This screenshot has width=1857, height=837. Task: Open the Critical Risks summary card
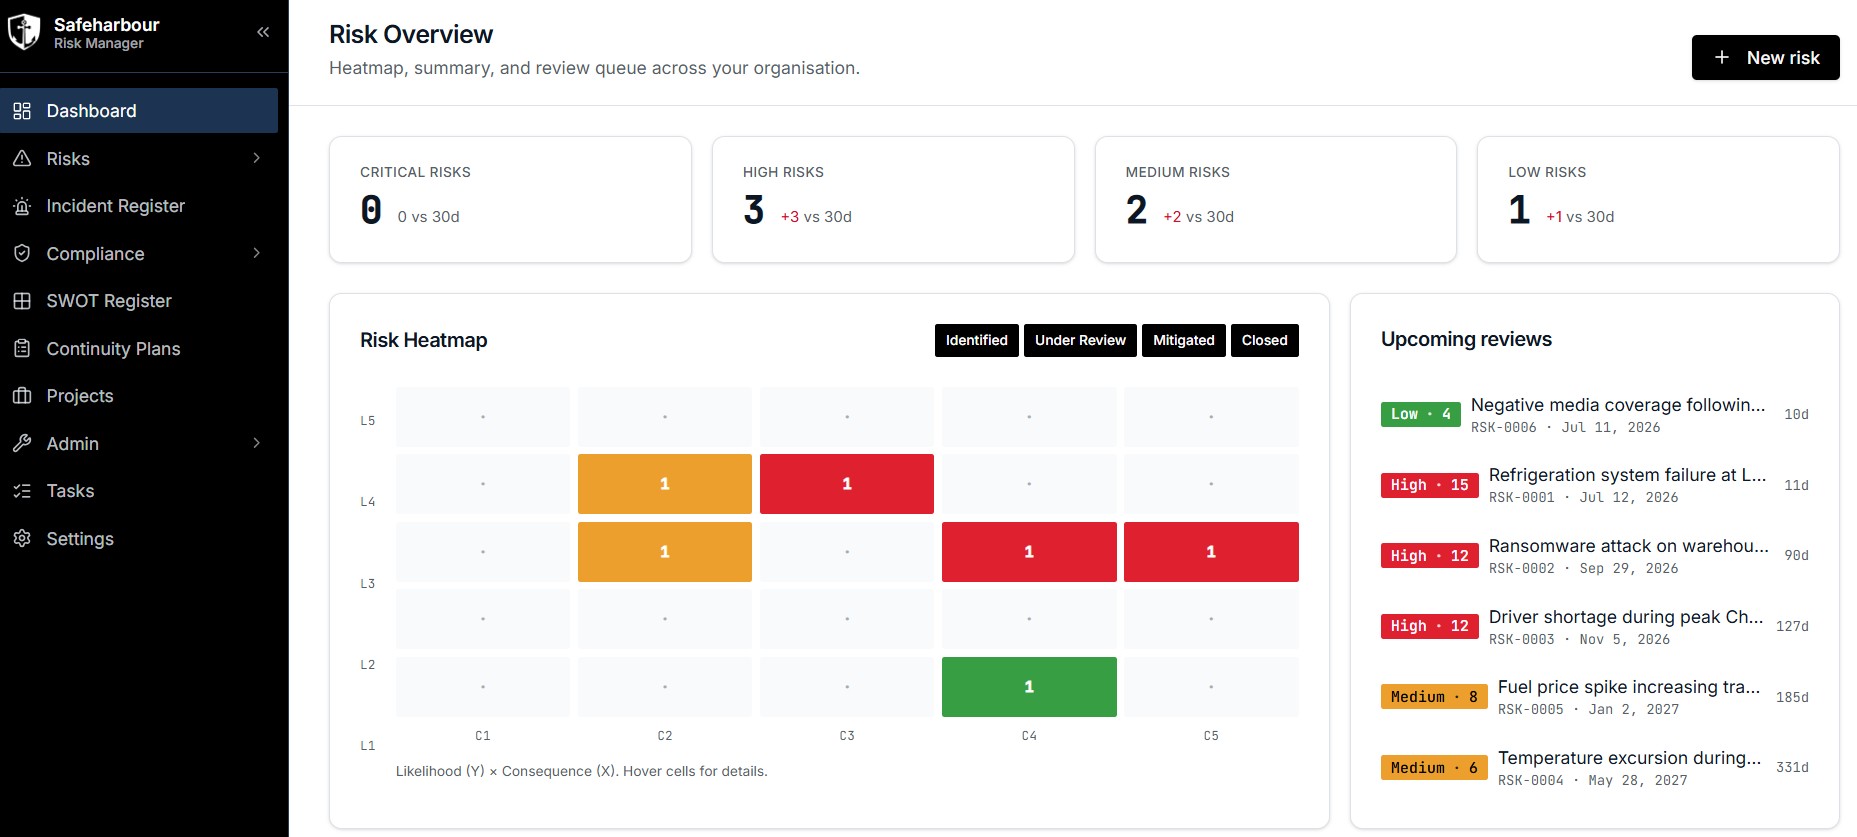[510, 200]
